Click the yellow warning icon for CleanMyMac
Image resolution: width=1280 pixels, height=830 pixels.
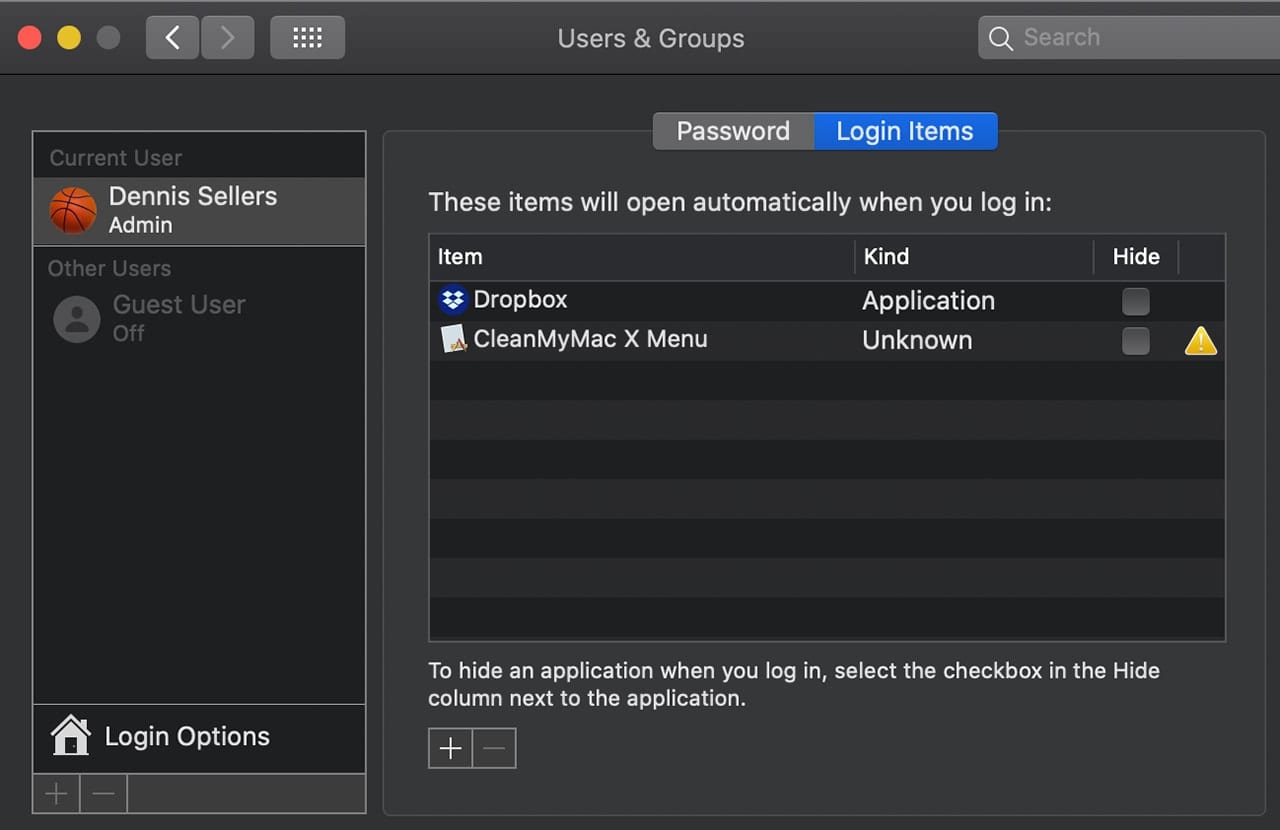click(1200, 341)
